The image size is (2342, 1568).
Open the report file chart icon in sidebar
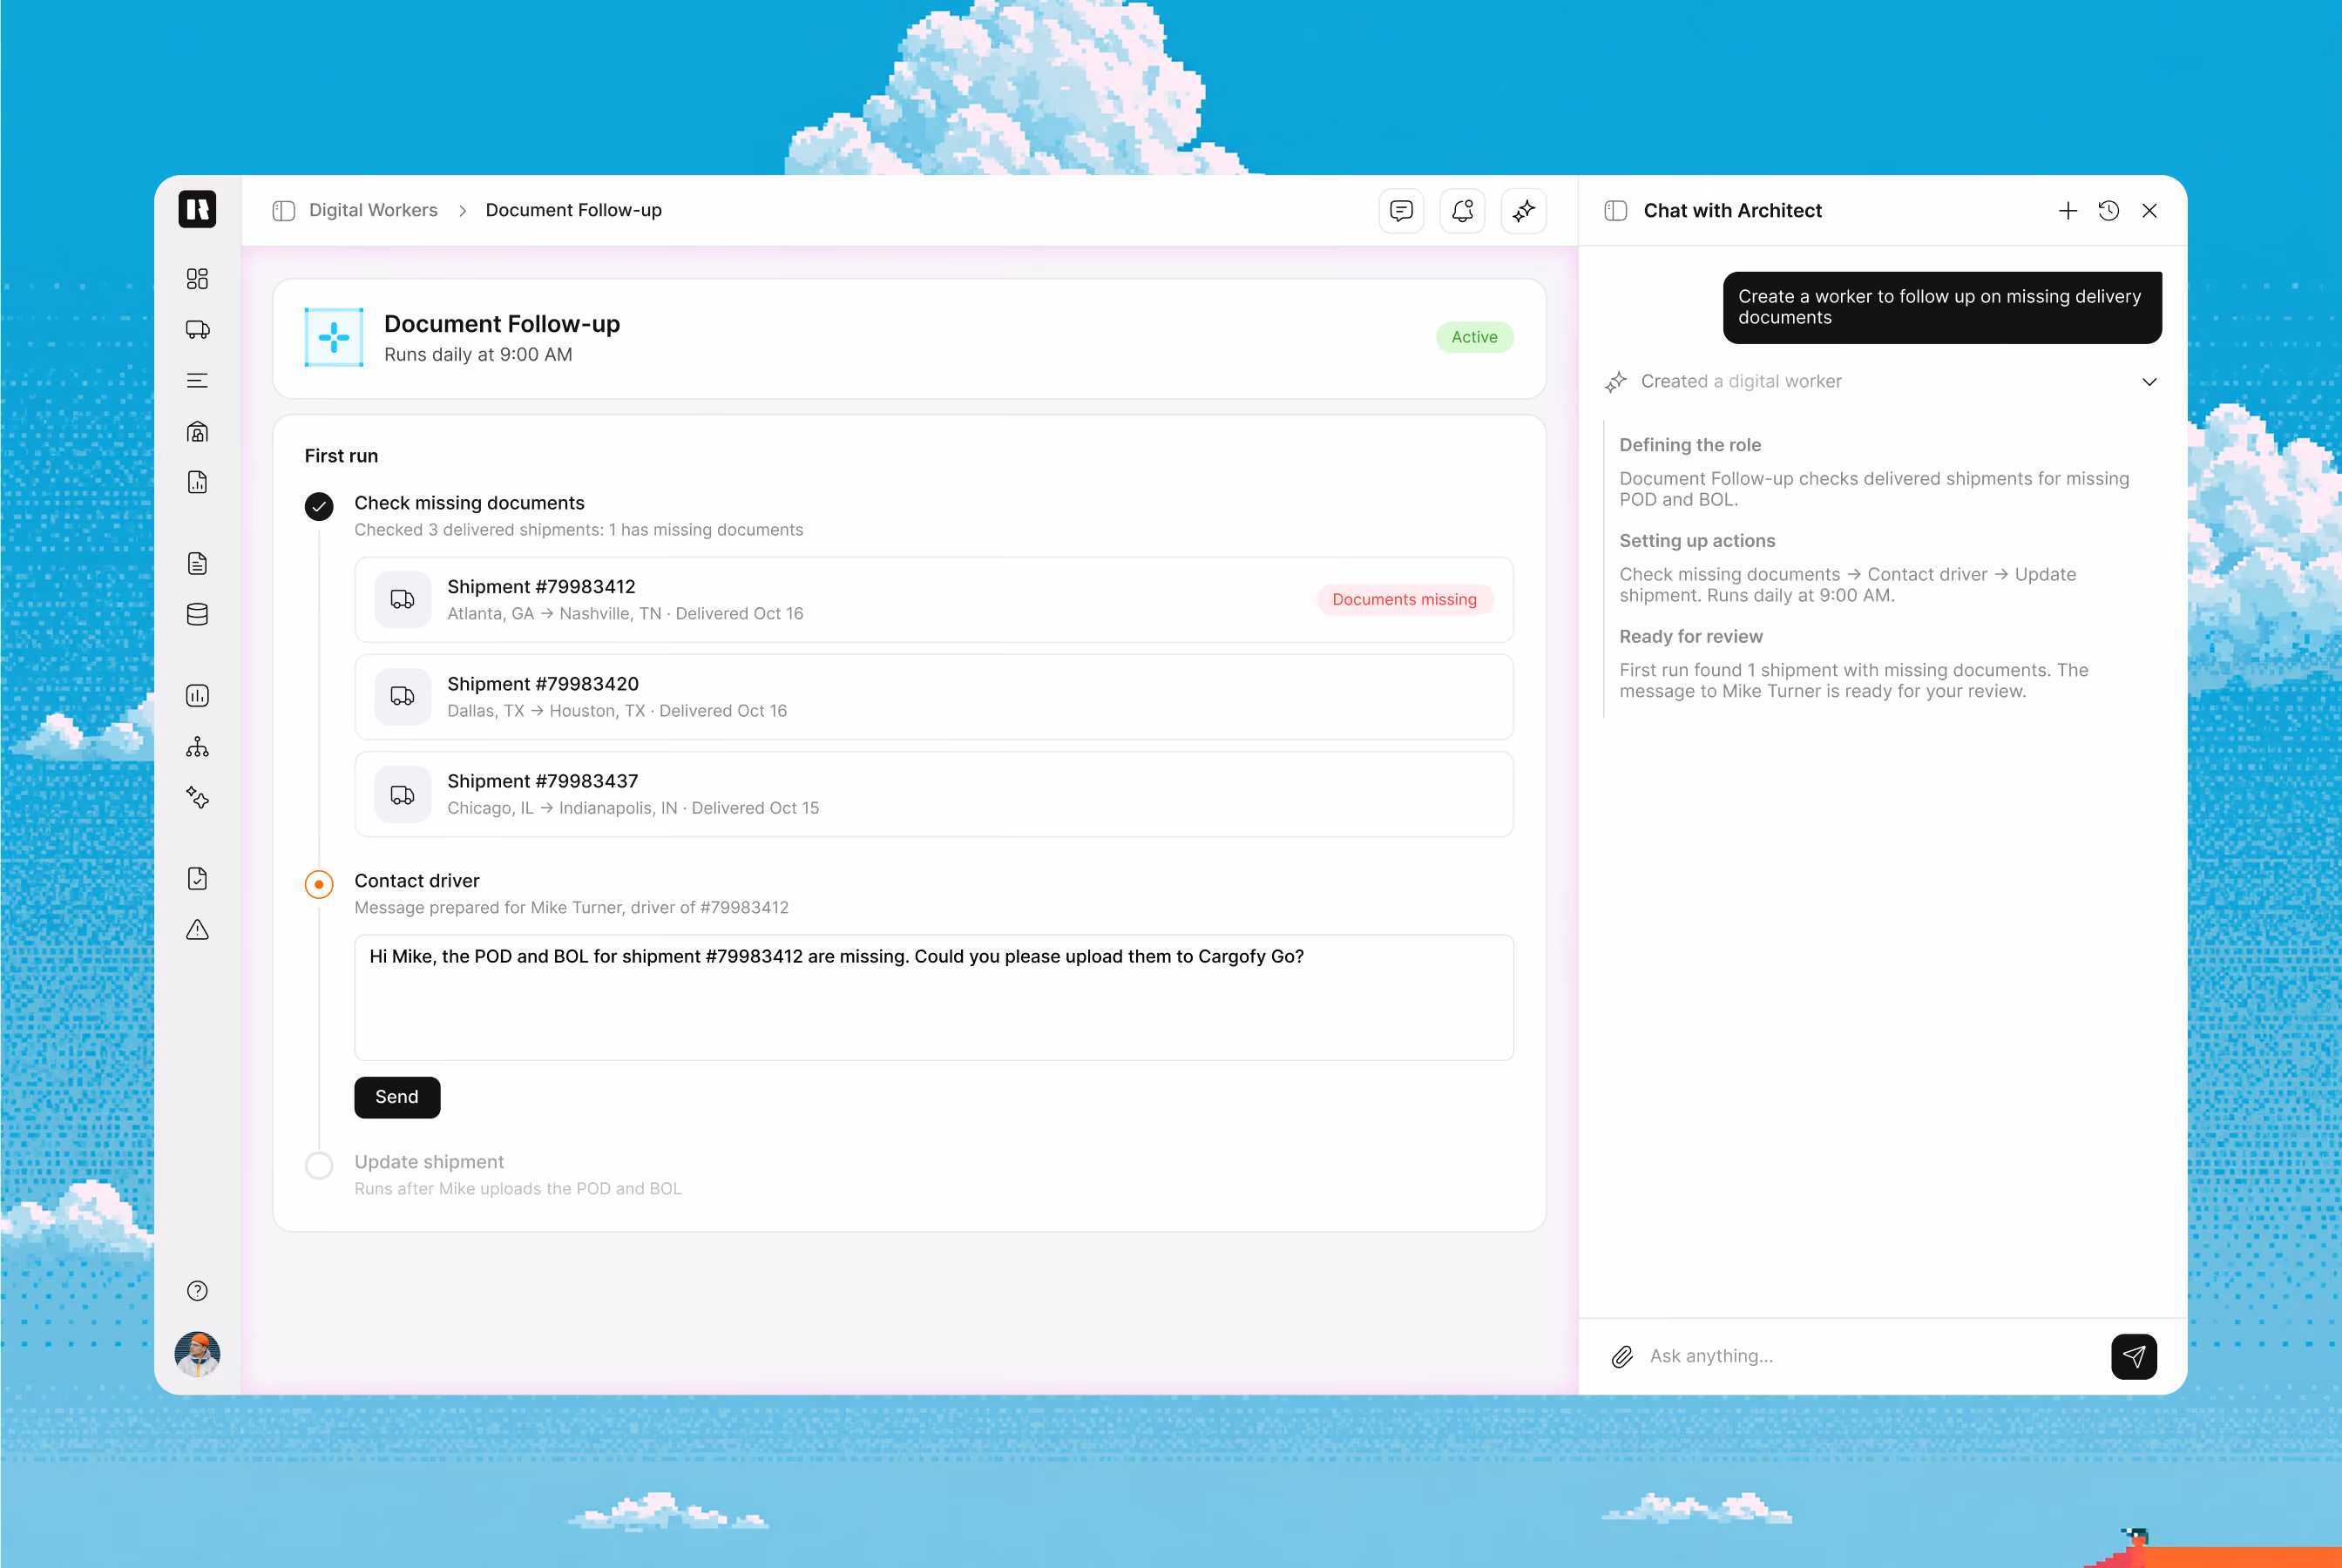coord(197,483)
